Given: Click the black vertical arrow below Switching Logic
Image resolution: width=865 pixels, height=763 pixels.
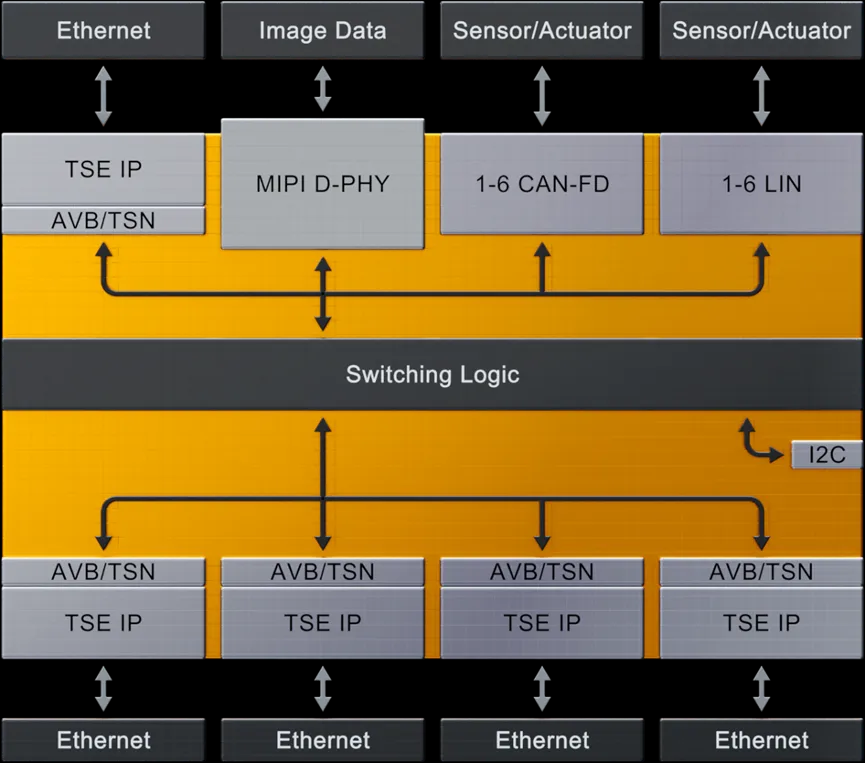Looking at the screenshot, I should (x=323, y=484).
